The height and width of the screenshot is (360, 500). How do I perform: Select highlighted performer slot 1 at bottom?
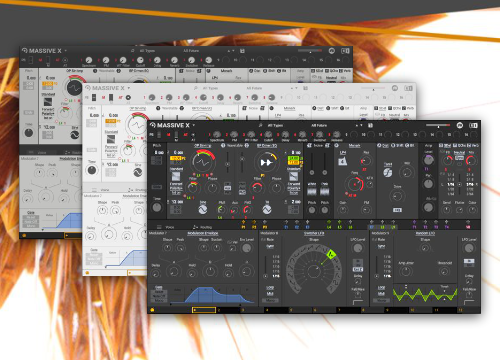(x=204, y=310)
